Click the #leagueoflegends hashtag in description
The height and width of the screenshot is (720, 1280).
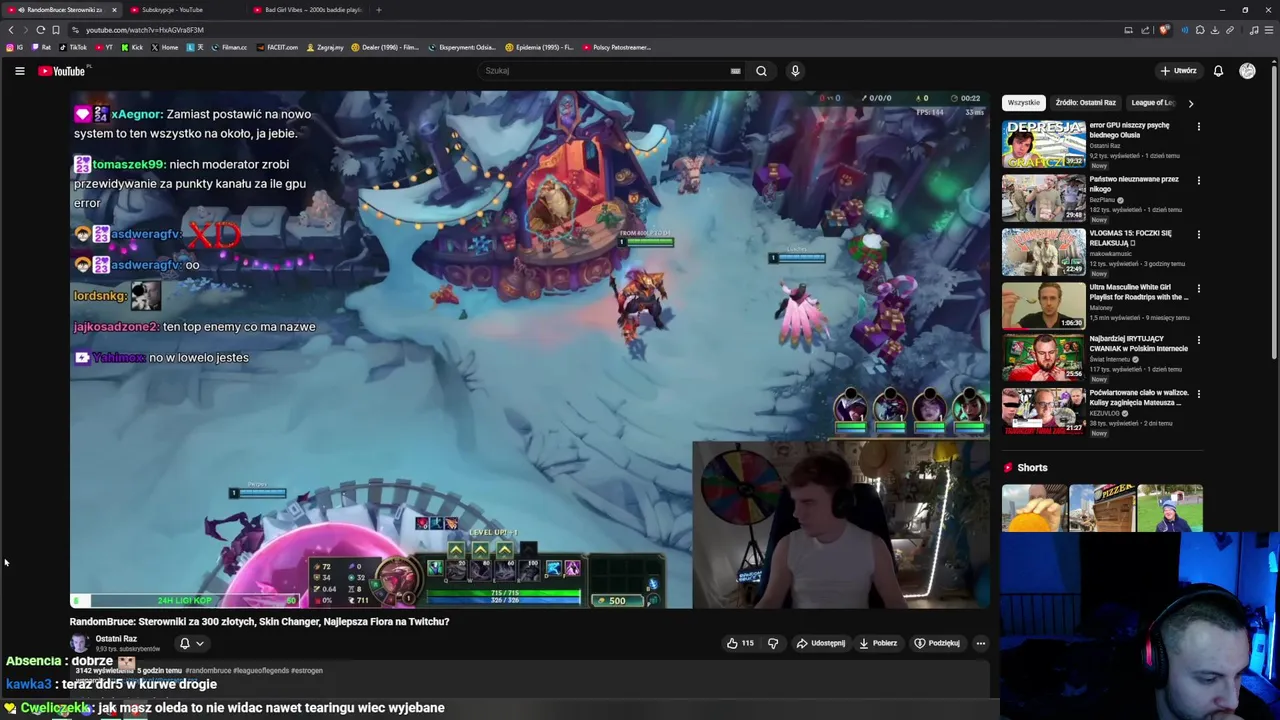tap(263, 671)
